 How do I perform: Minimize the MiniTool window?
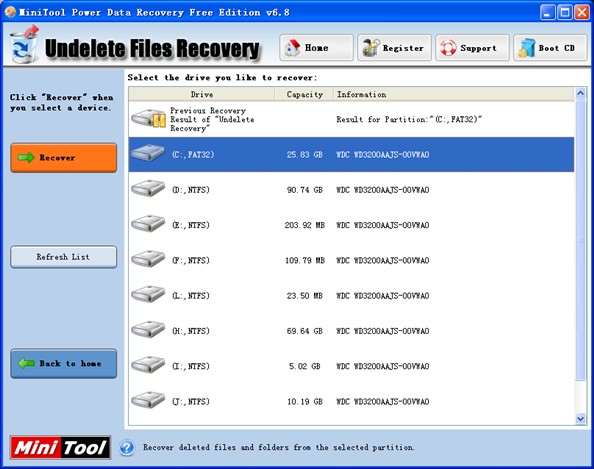point(547,13)
